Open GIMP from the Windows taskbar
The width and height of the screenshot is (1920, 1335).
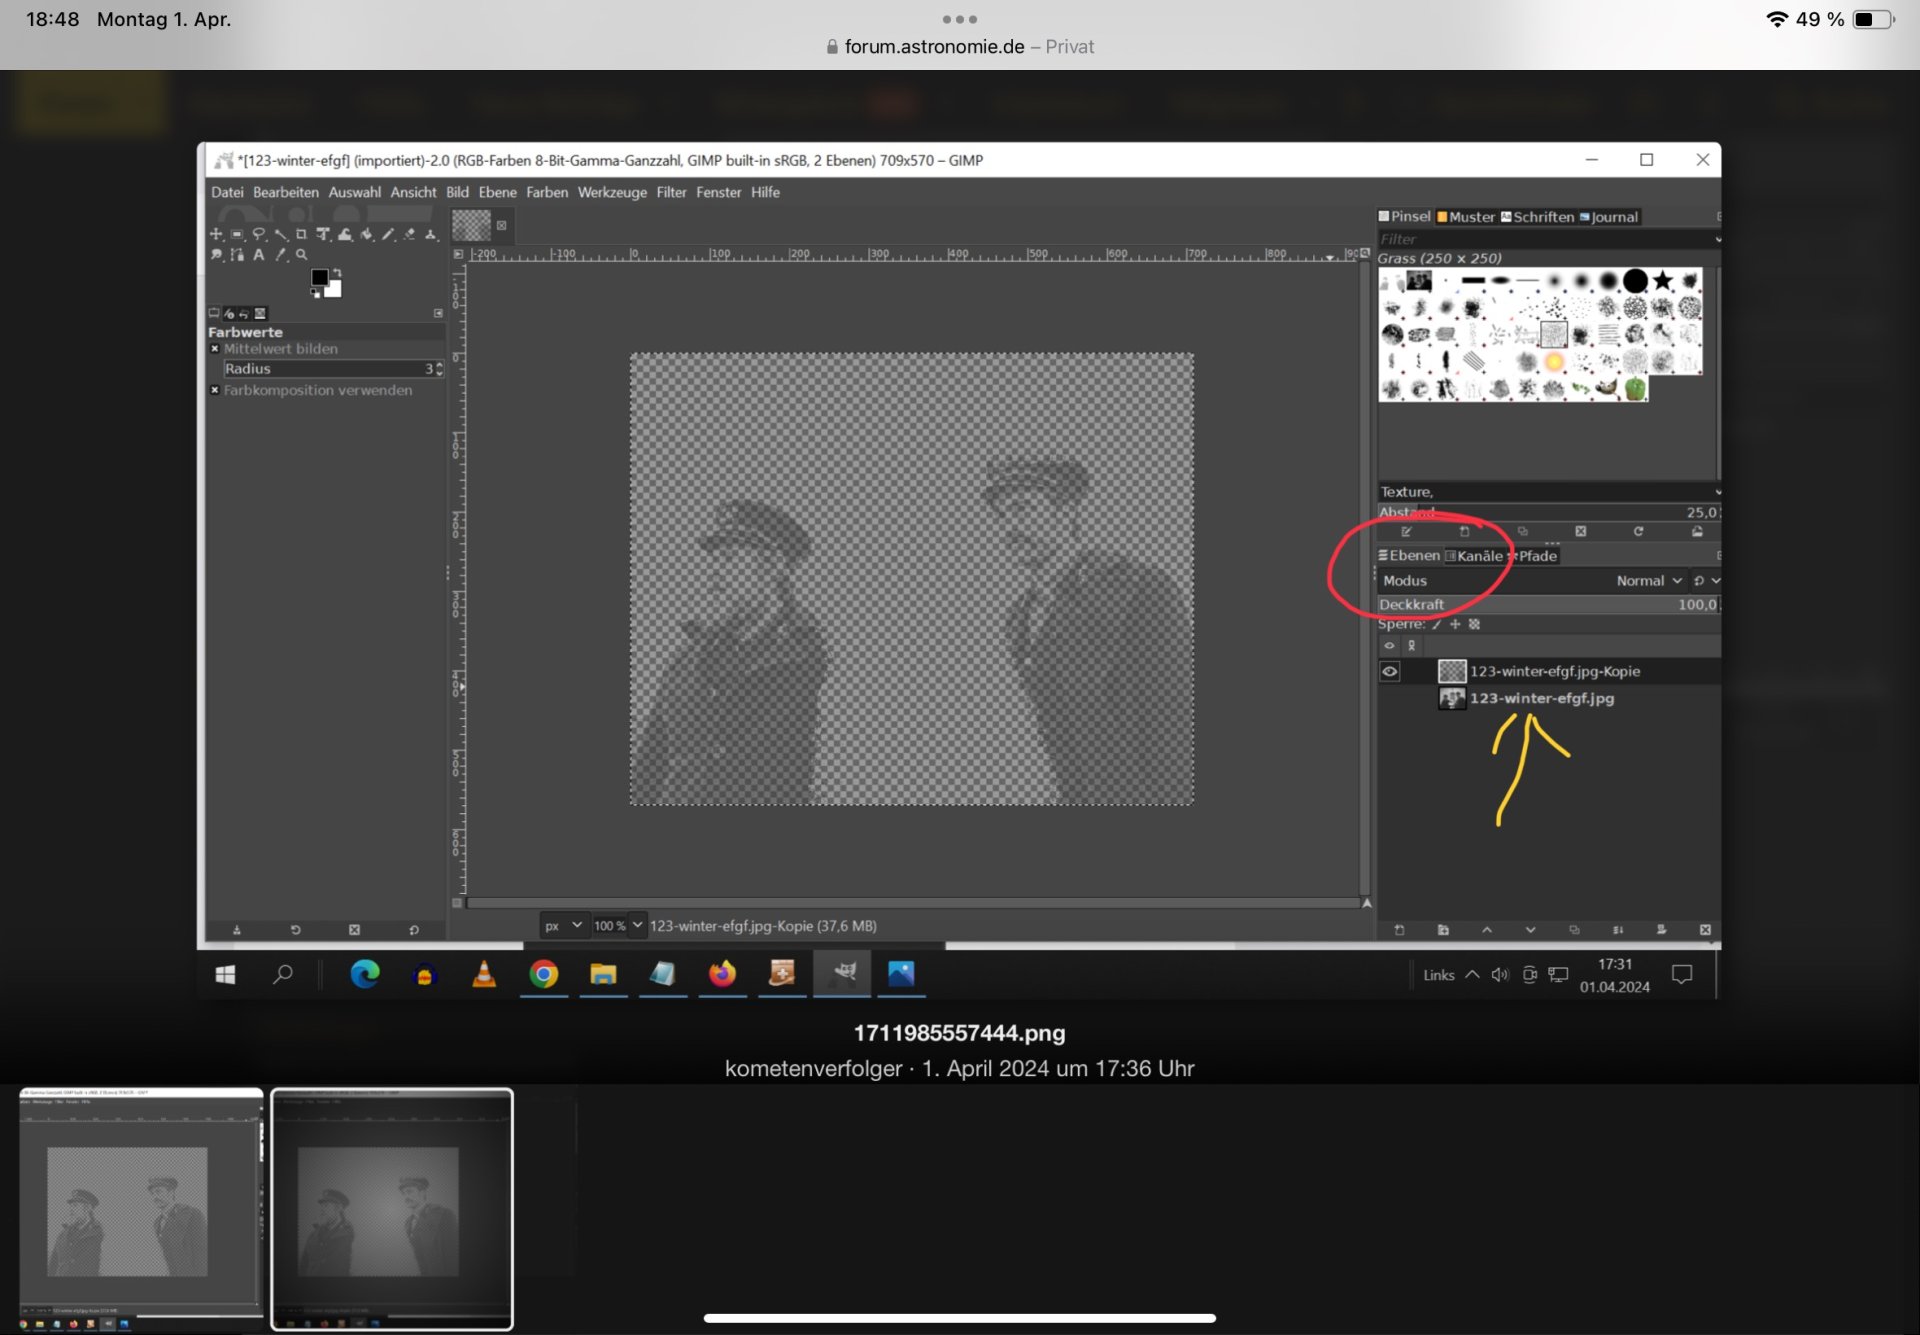(x=843, y=973)
